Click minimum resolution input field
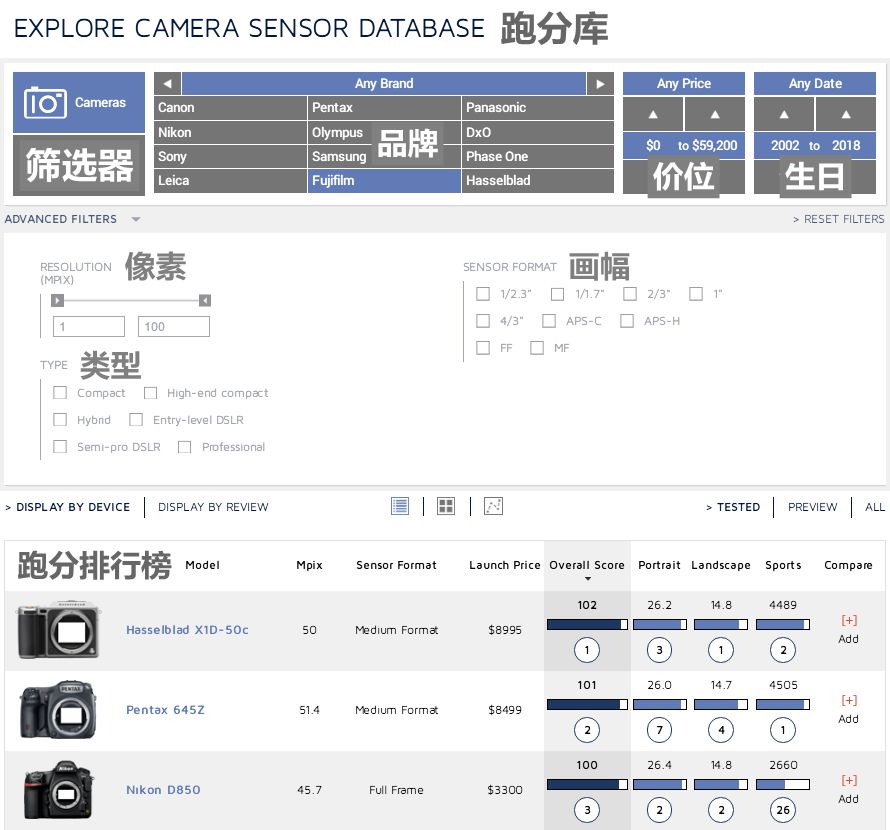 click(x=89, y=326)
